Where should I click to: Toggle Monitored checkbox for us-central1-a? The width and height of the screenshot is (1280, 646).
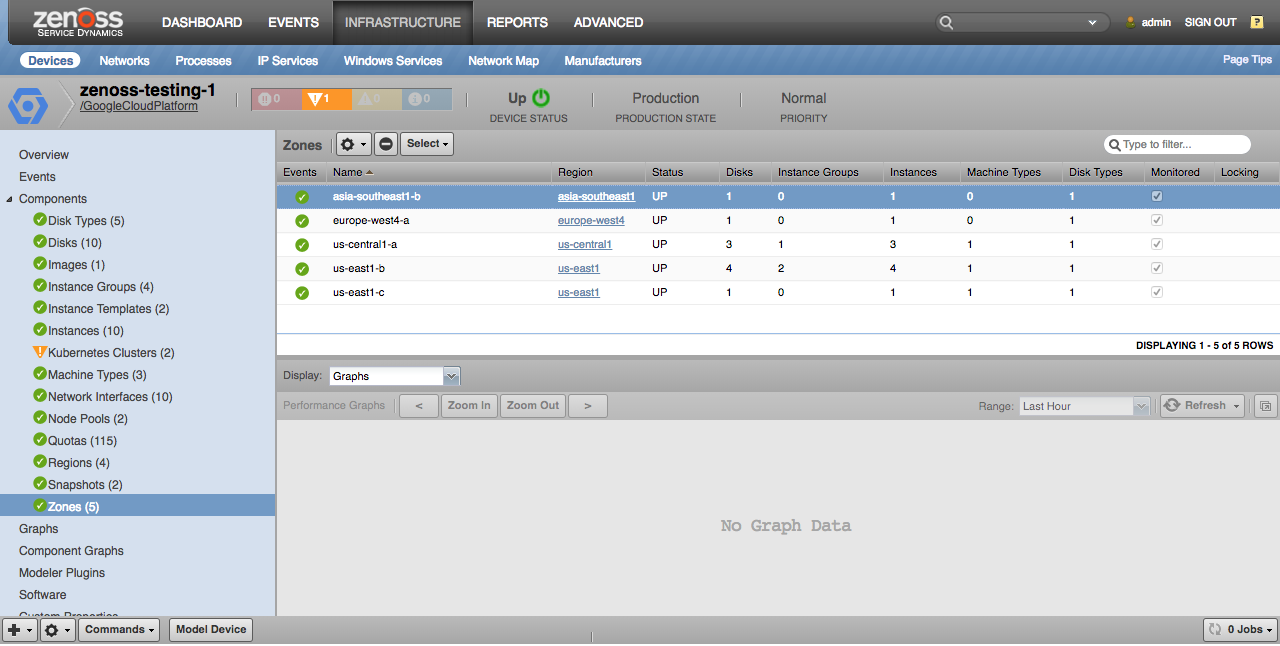pyautogui.click(x=1157, y=244)
